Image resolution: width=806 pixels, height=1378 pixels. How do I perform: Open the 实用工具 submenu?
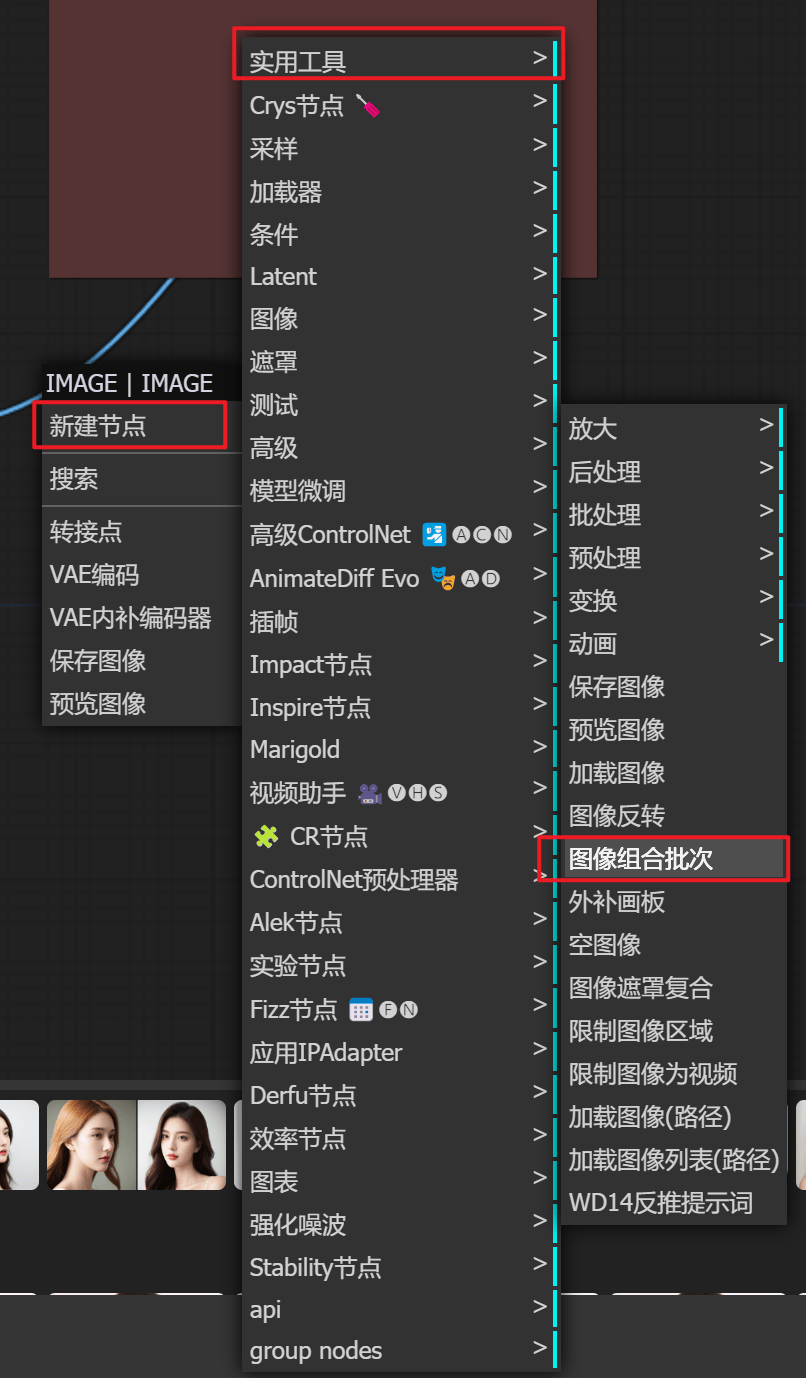(400, 61)
